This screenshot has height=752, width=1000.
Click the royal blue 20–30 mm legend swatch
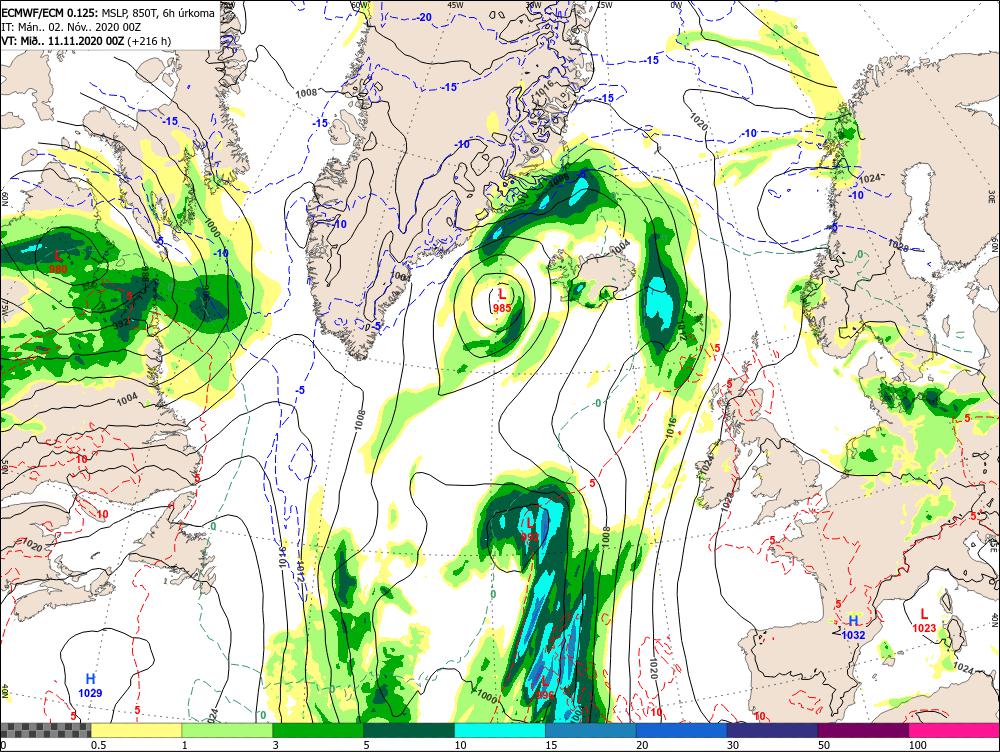682,730
